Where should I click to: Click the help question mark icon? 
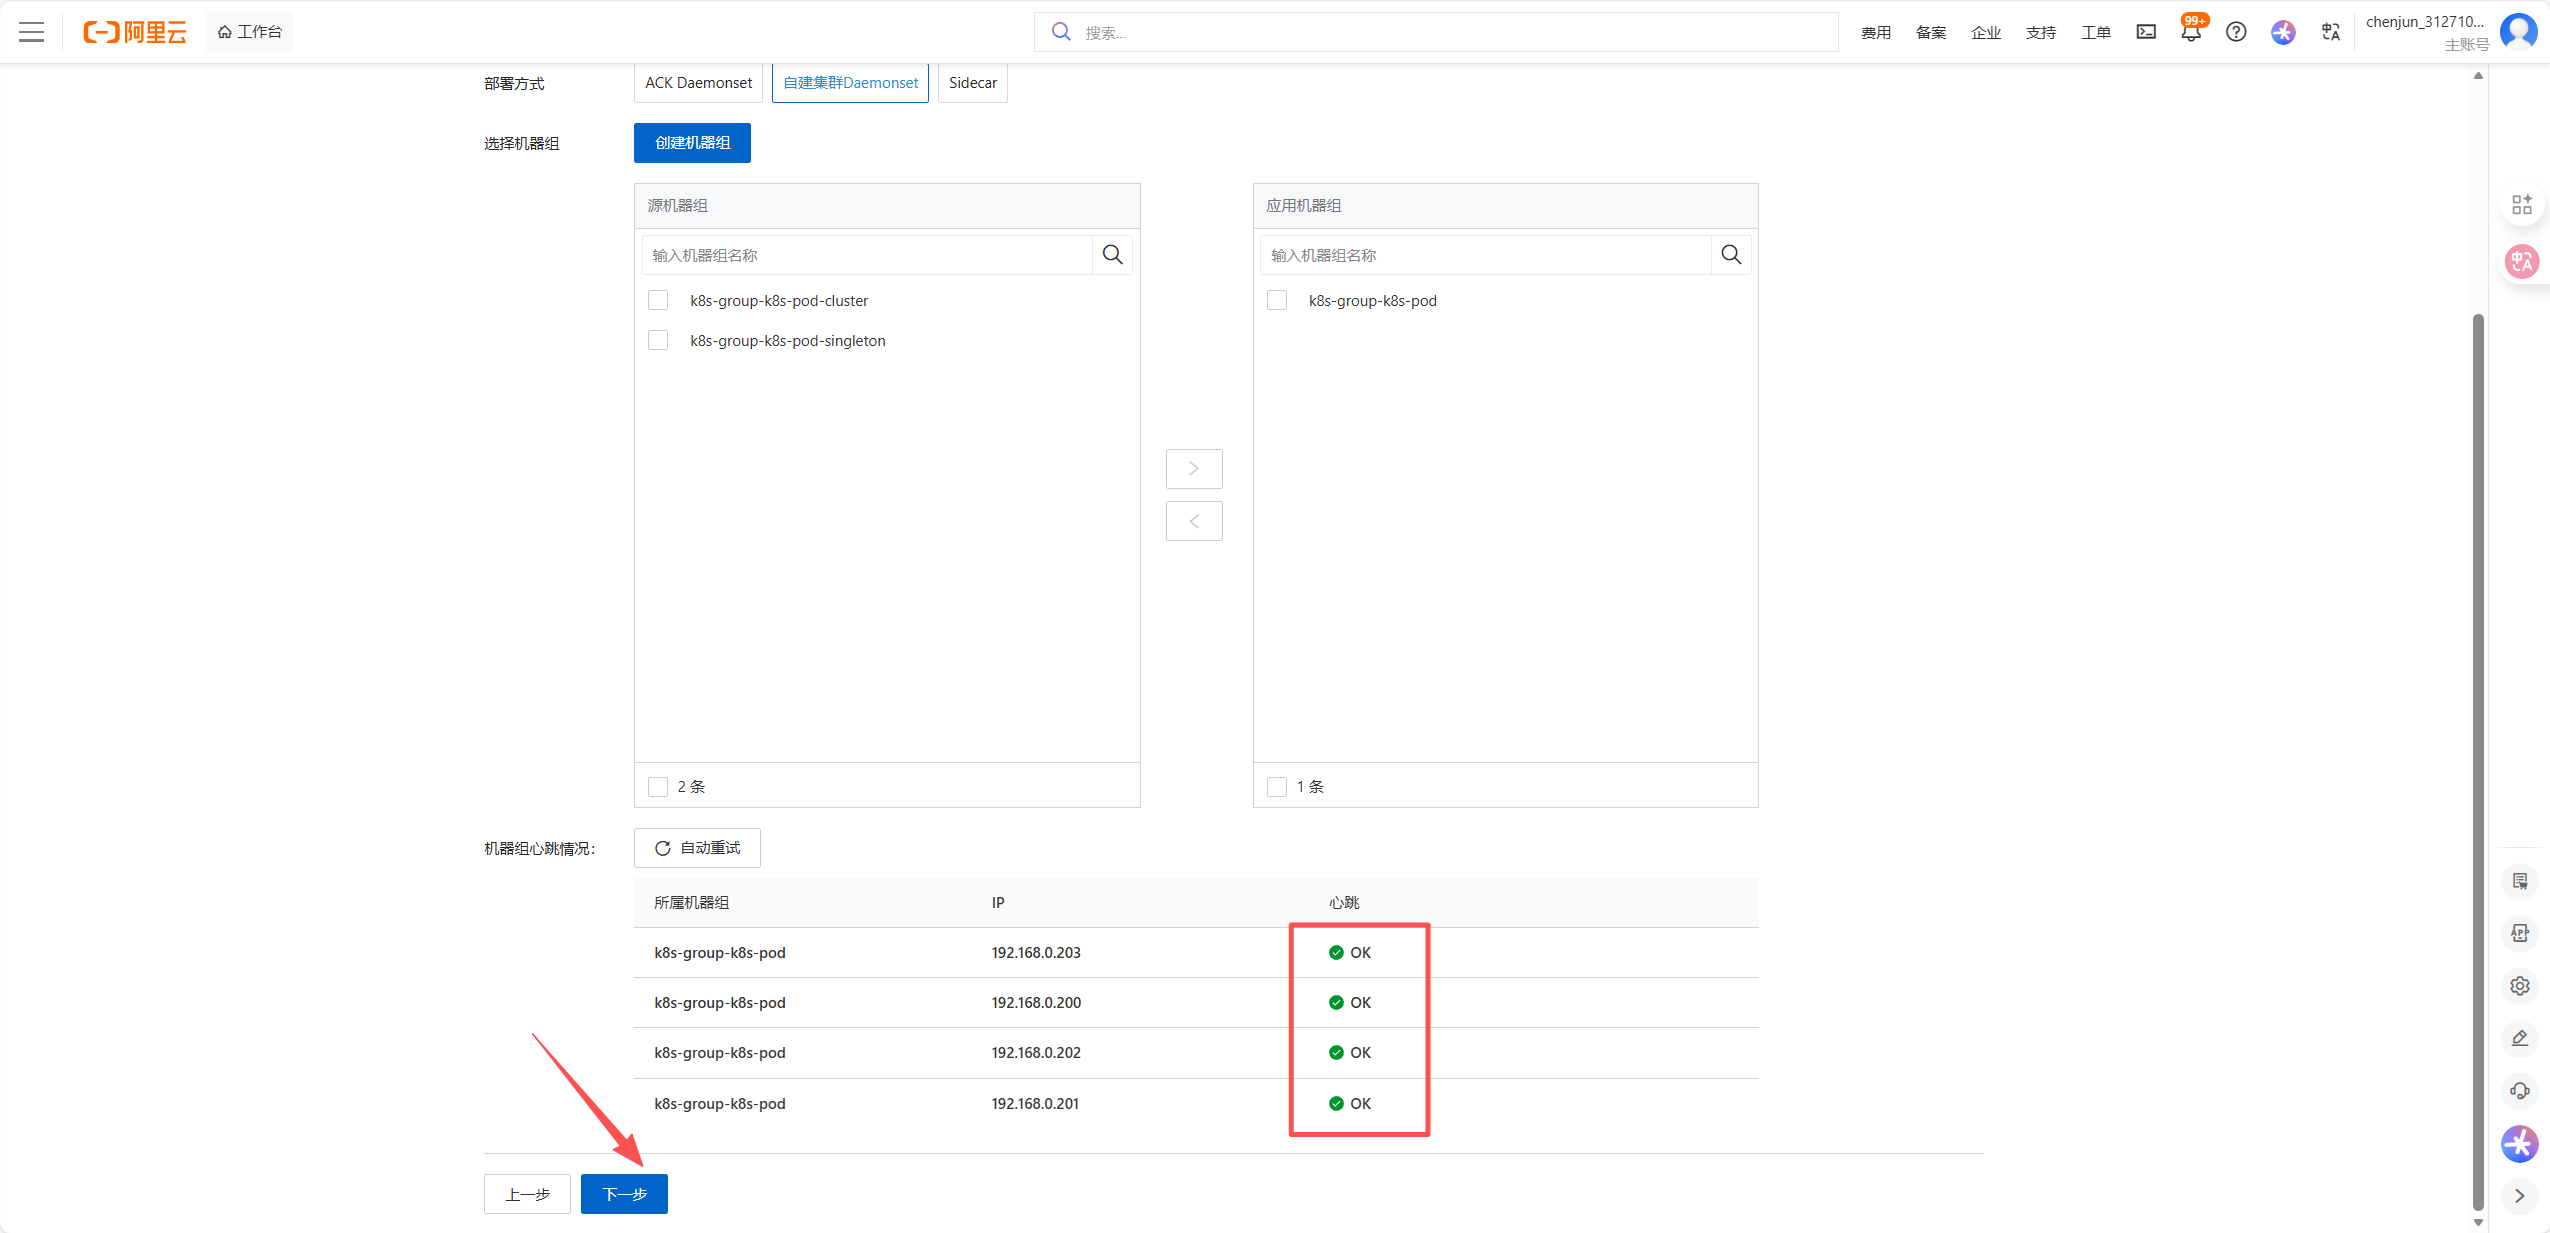2236,32
